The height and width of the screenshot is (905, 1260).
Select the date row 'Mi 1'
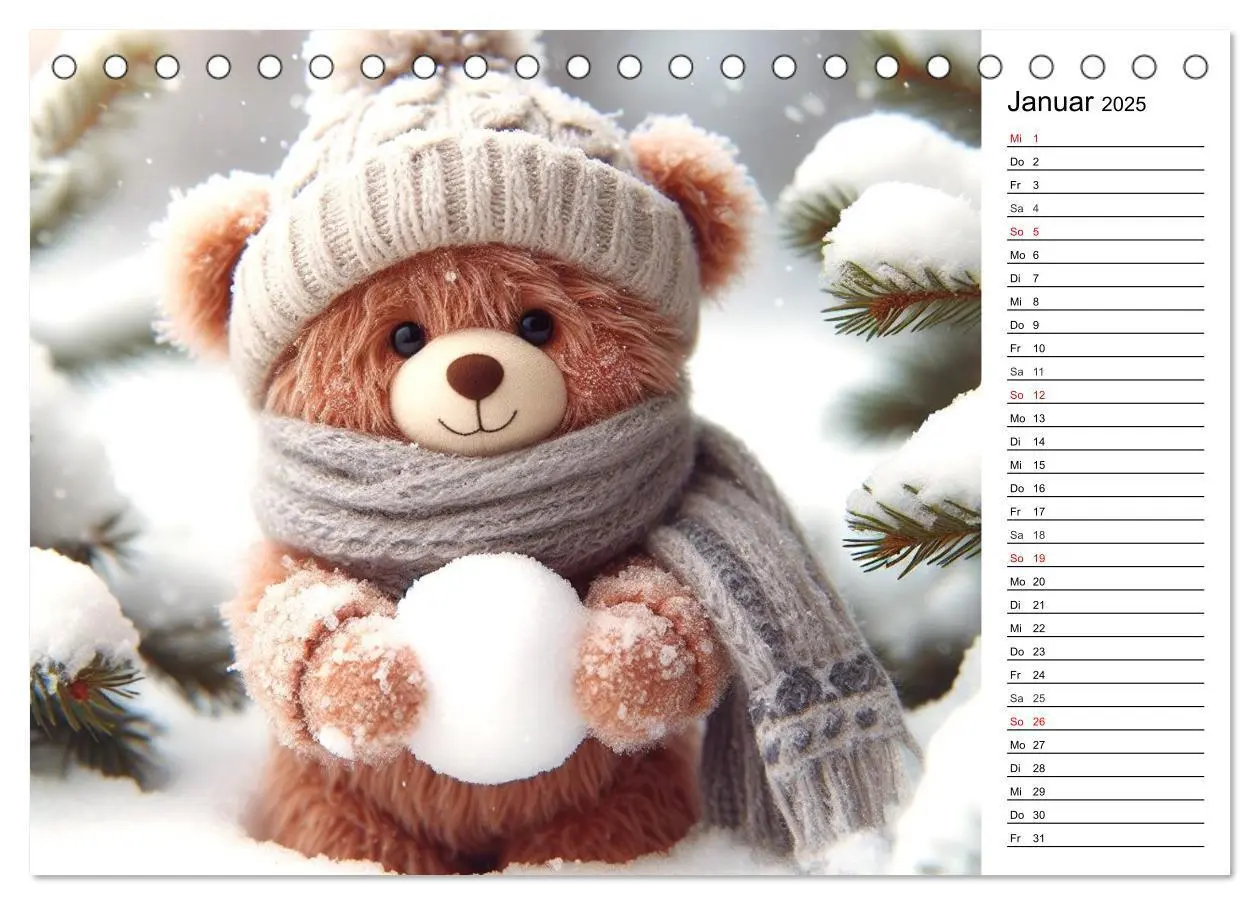(x=1105, y=138)
